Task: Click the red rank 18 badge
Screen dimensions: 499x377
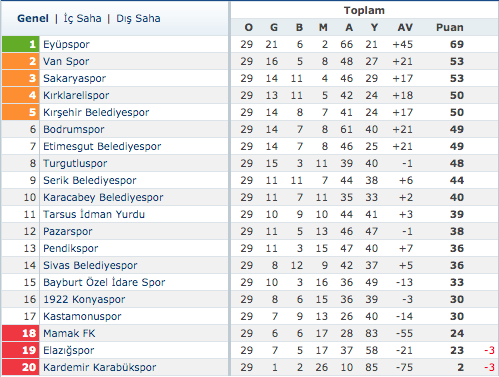Action: (21, 333)
